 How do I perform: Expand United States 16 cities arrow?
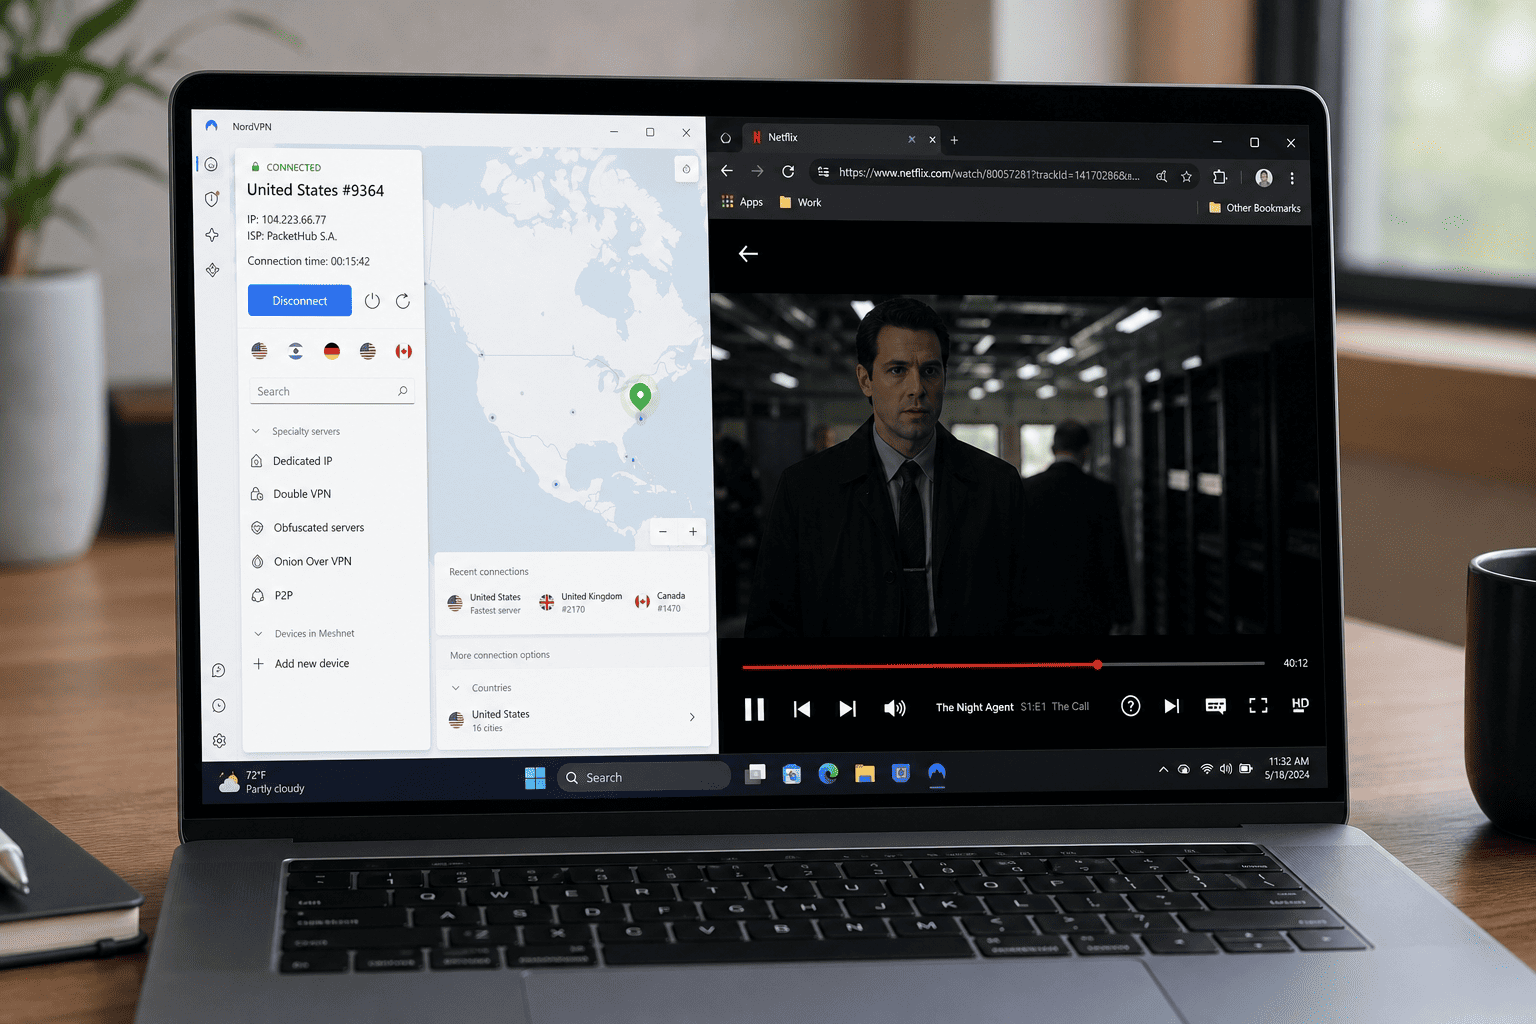[692, 718]
